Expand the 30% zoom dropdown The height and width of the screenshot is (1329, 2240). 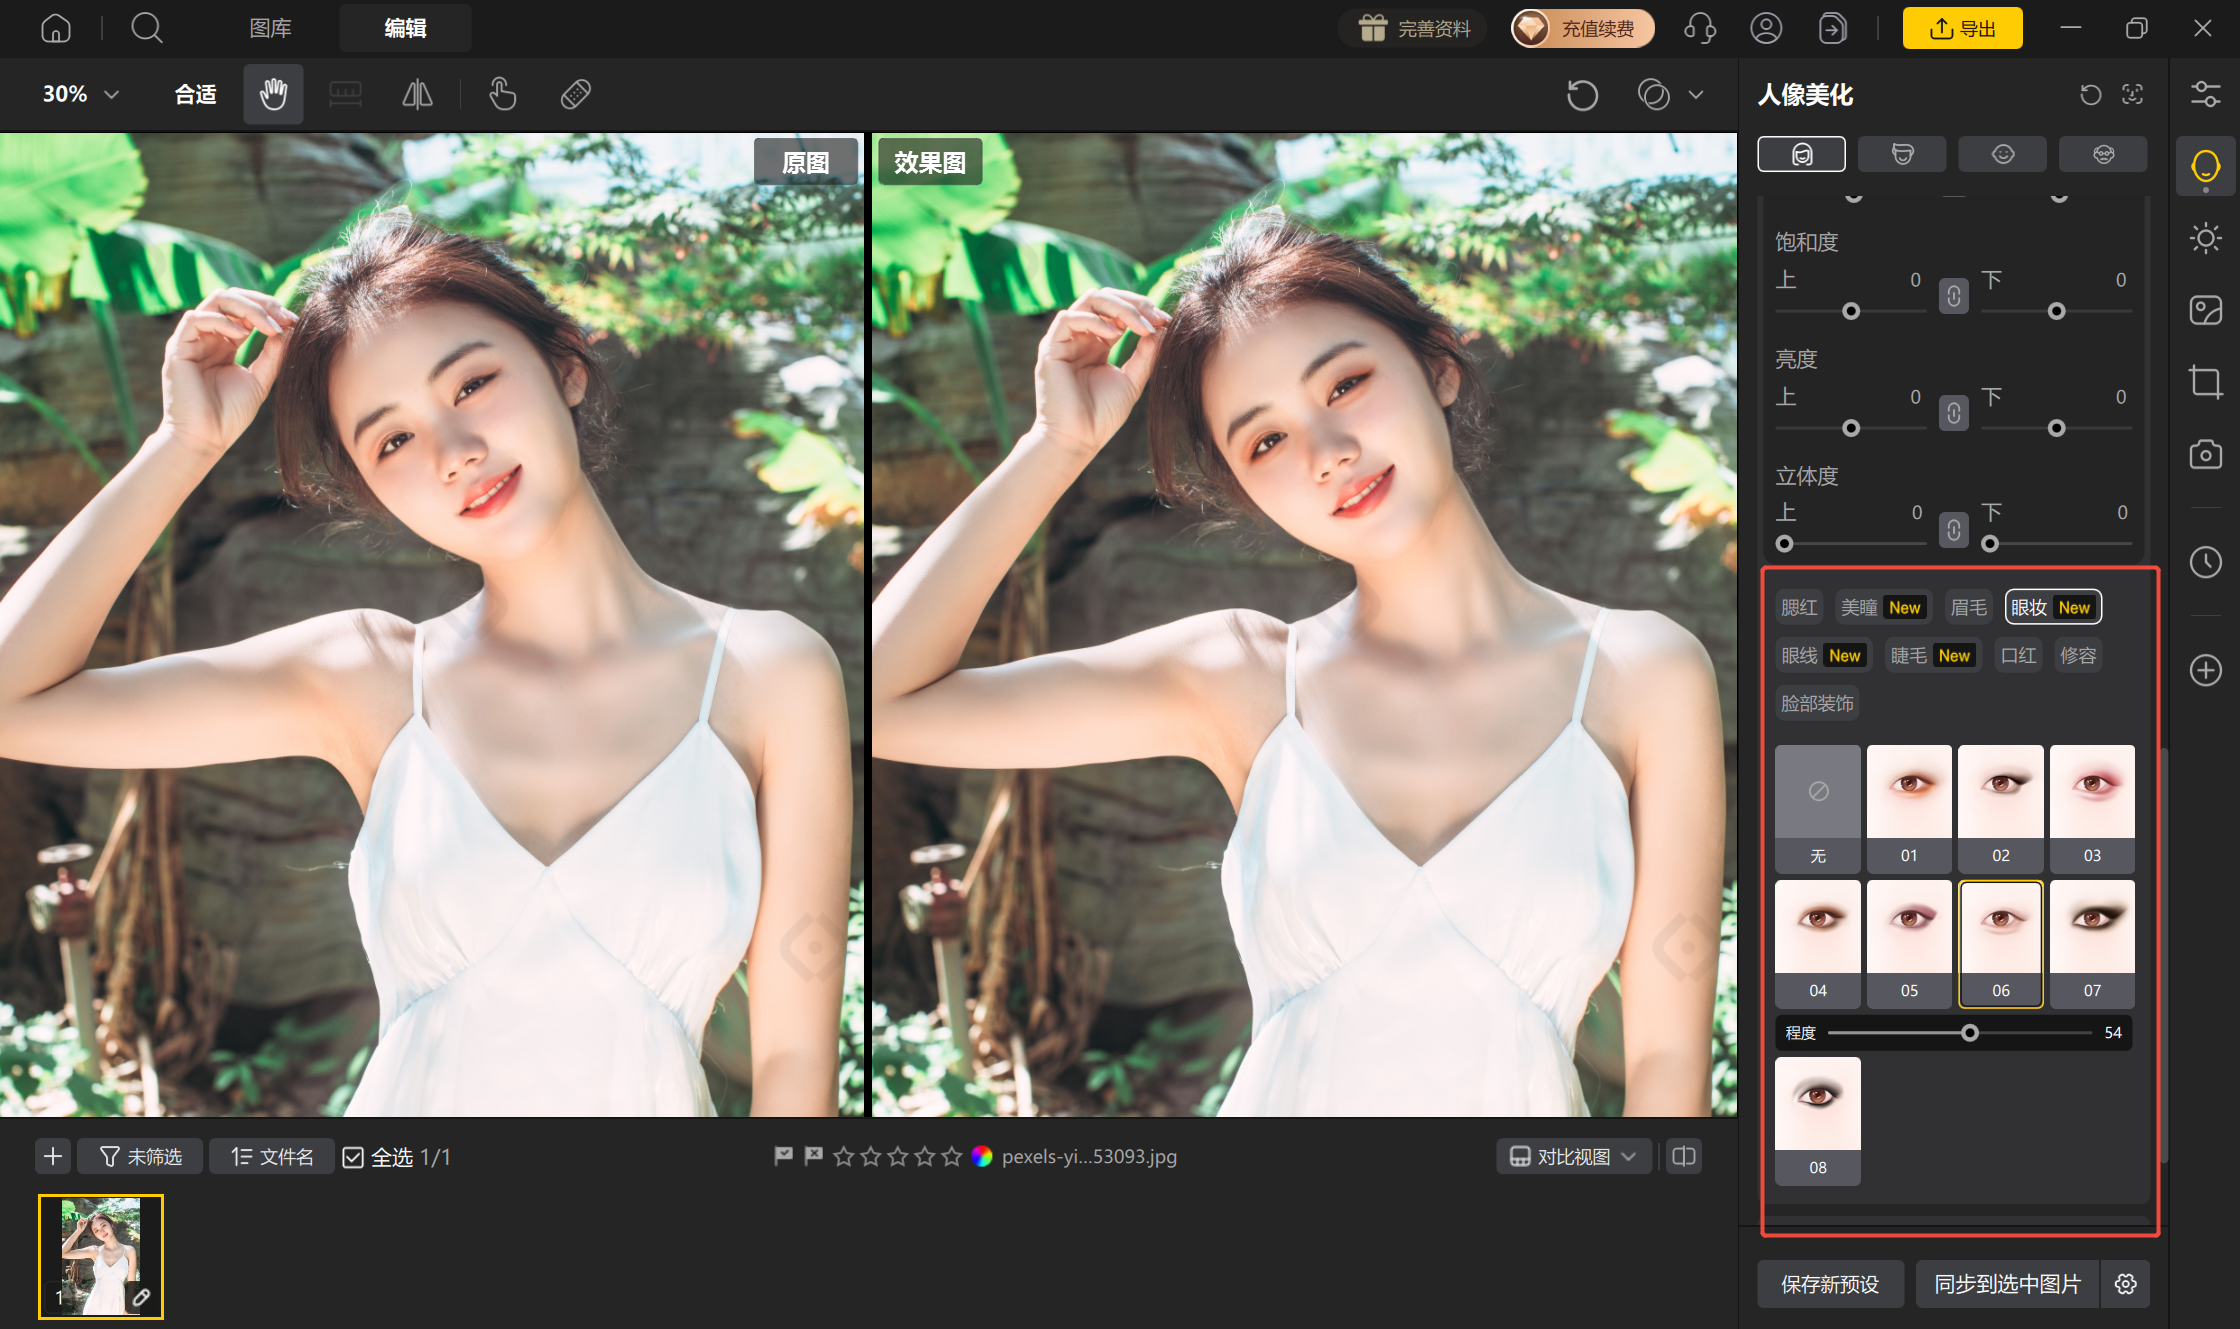pyautogui.click(x=81, y=94)
